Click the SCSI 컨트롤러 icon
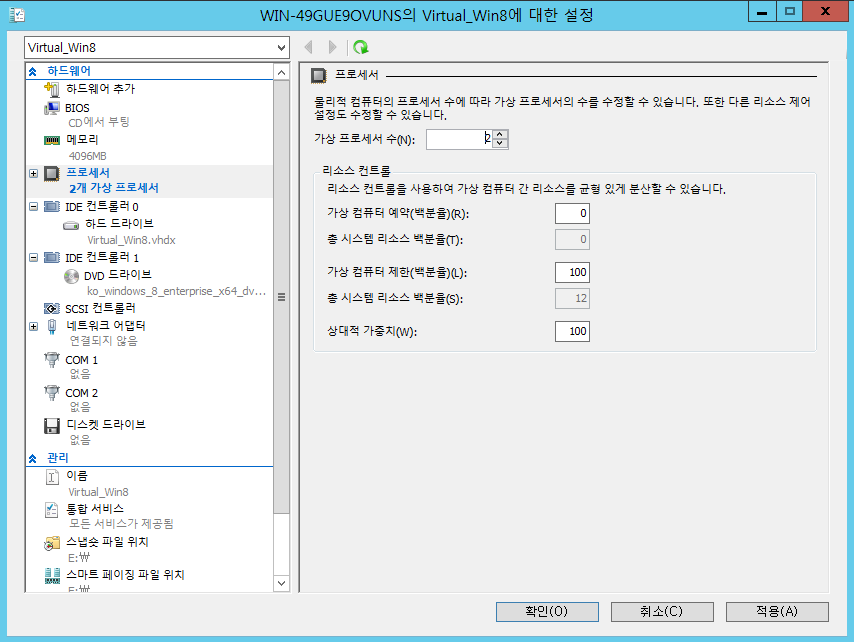The height and width of the screenshot is (642, 854). click(x=52, y=308)
